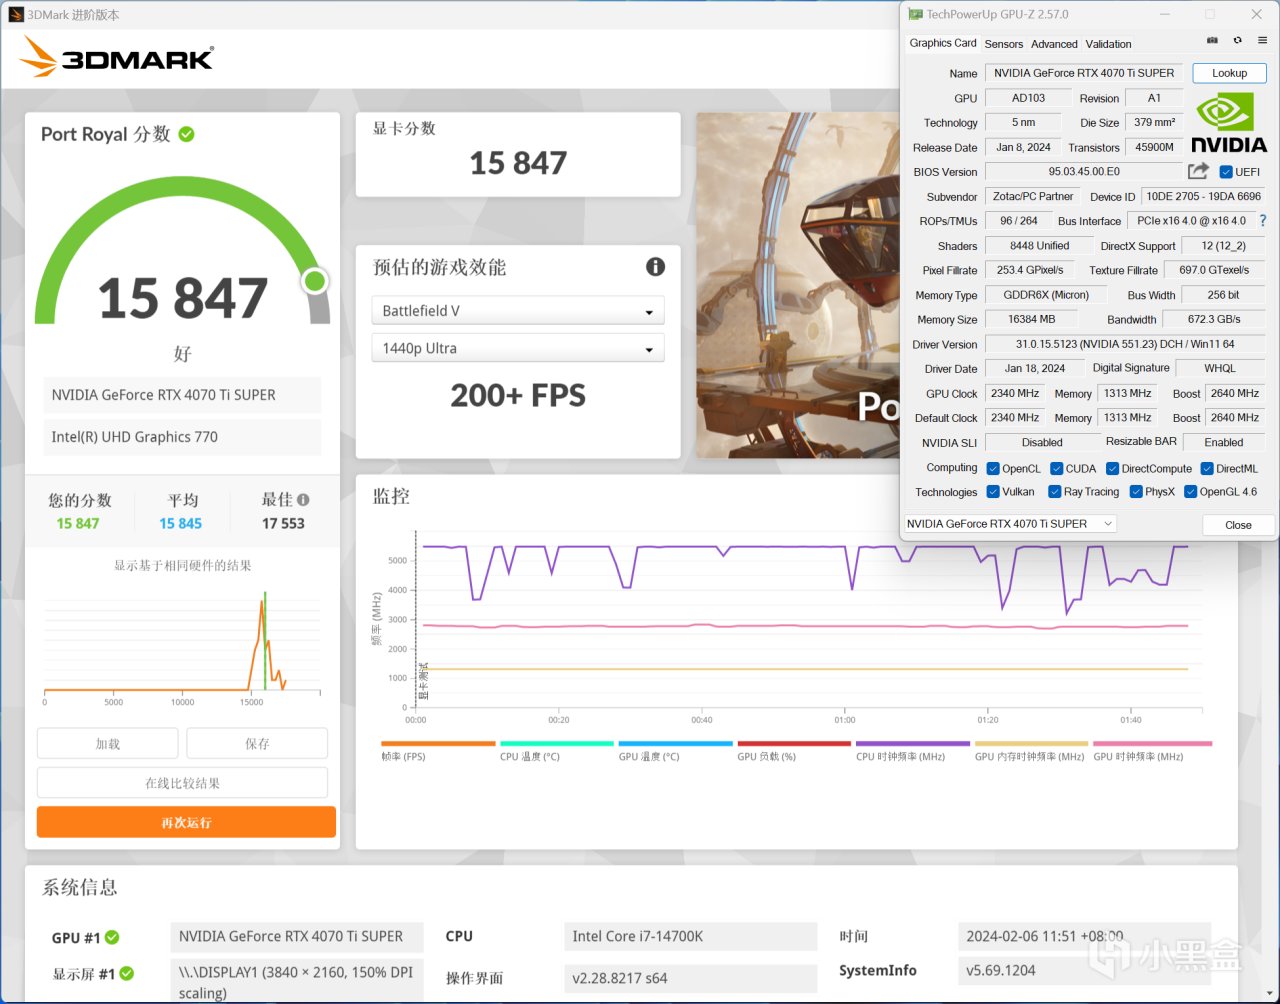
Task: Click the green check beside GPU #1
Action: 112,937
